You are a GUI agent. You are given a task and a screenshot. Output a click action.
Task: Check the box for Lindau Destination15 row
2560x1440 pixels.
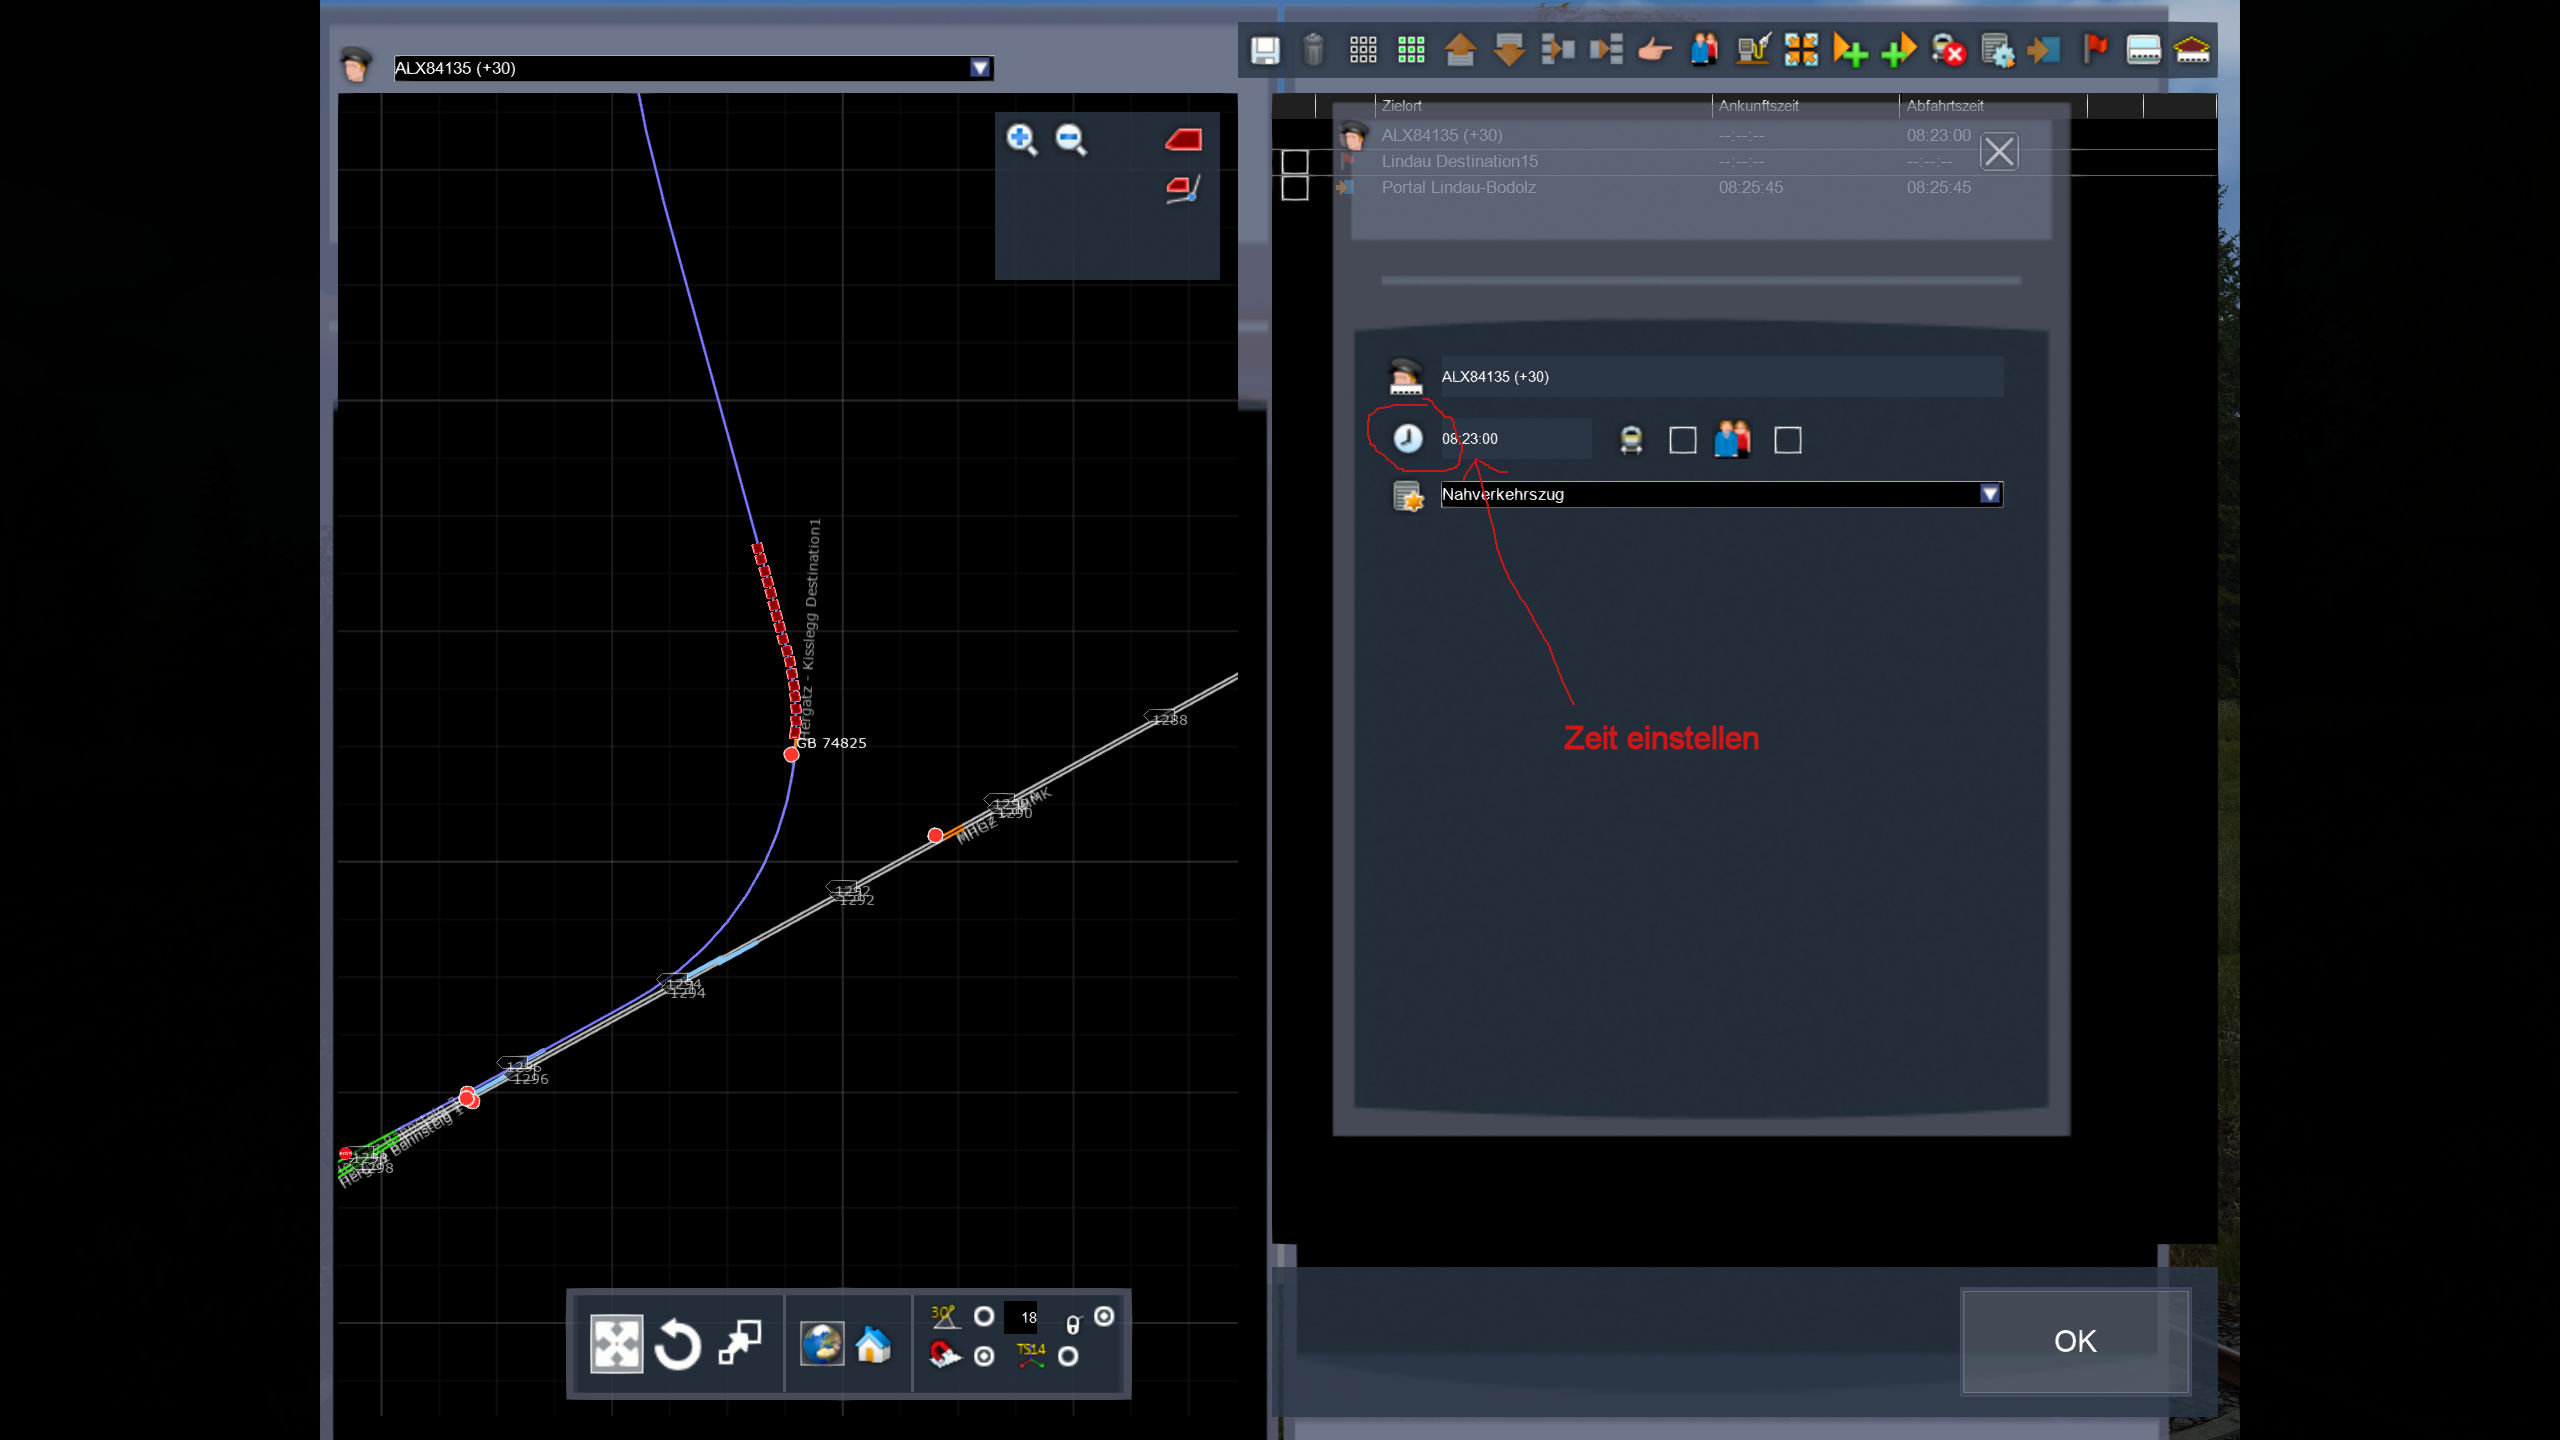coord(1294,162)
